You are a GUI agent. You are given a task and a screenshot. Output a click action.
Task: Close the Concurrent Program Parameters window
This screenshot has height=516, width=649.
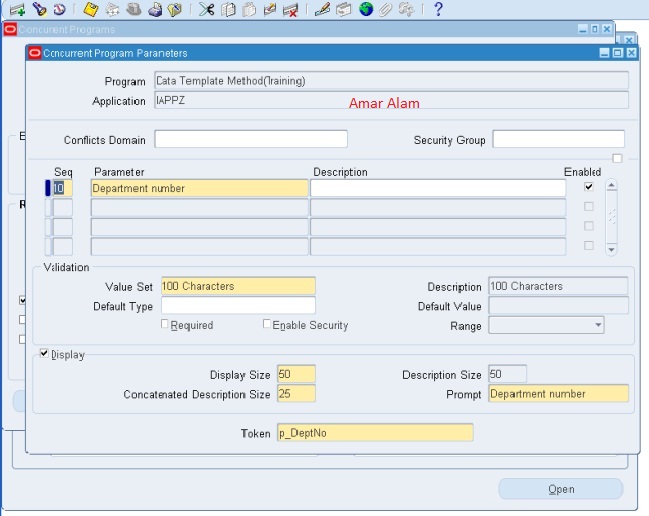click(631, 53)
